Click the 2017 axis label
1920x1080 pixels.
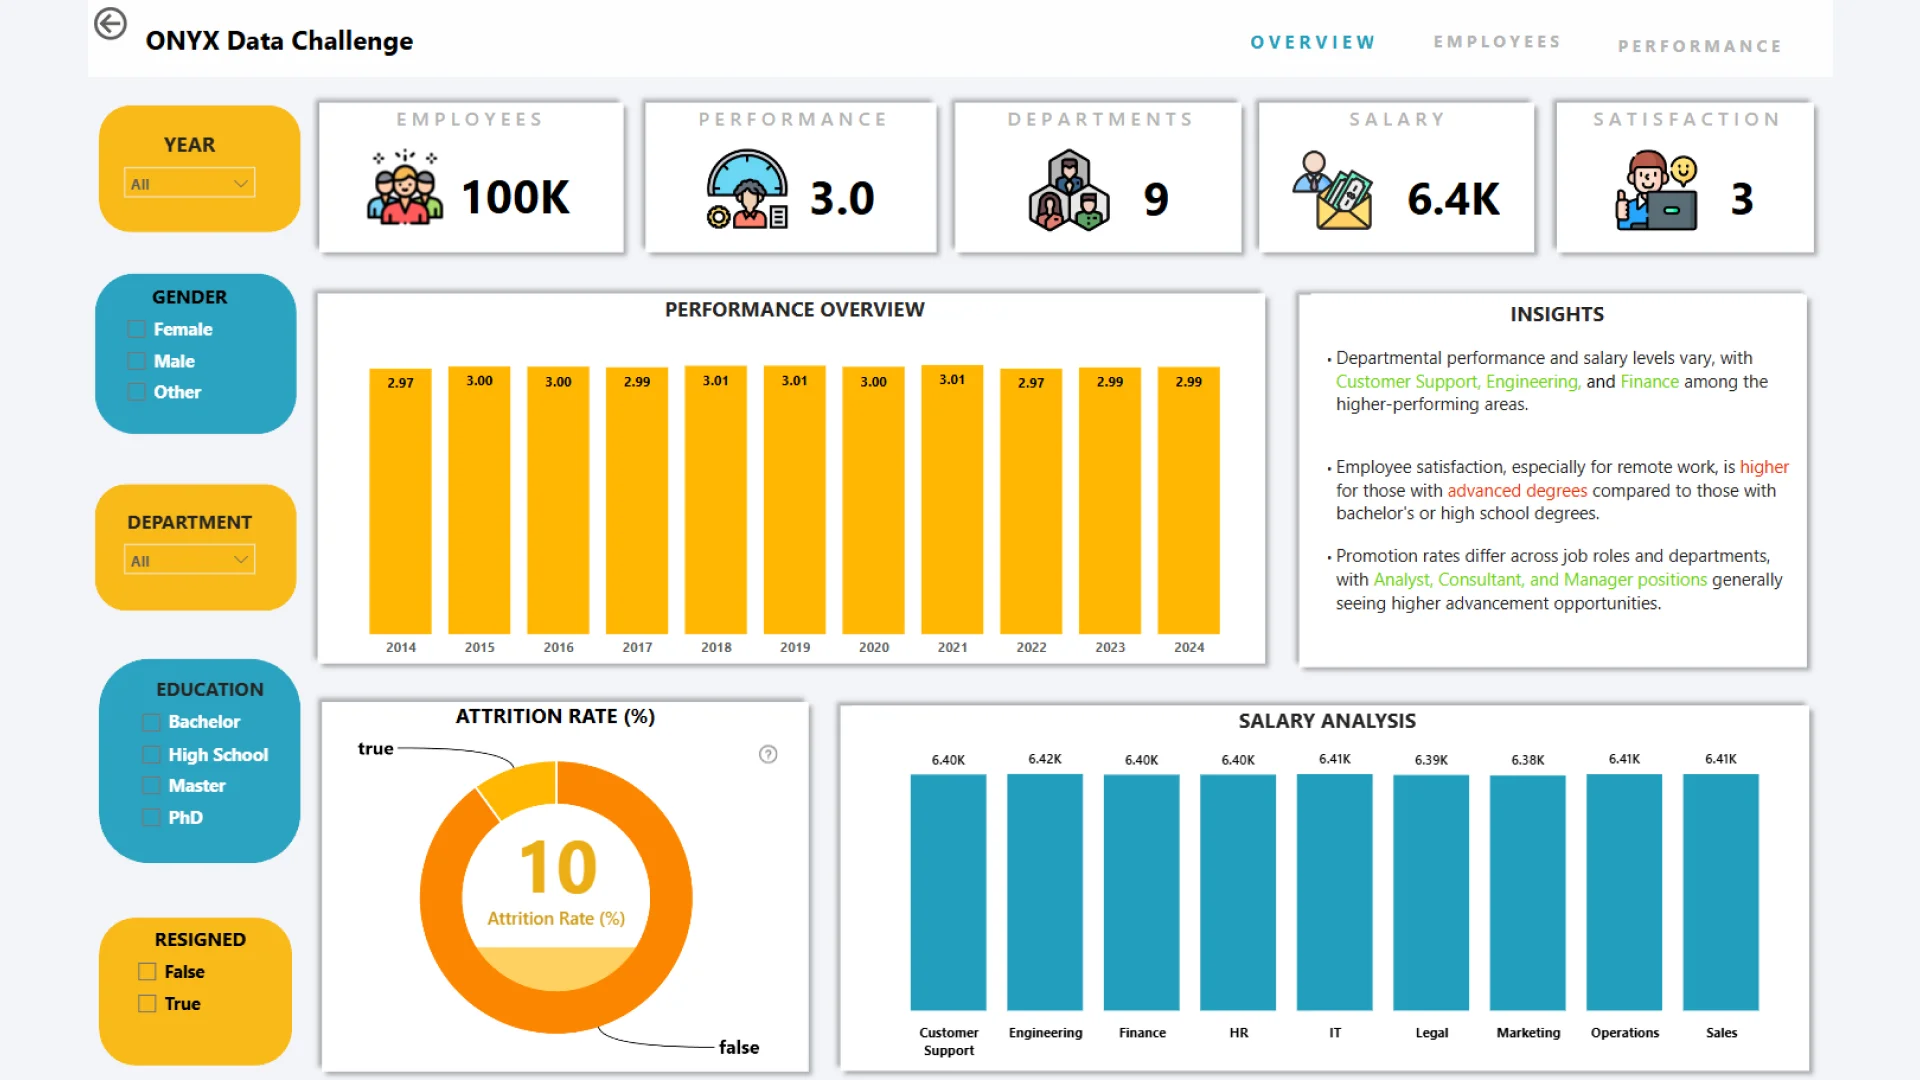[637, 647]
